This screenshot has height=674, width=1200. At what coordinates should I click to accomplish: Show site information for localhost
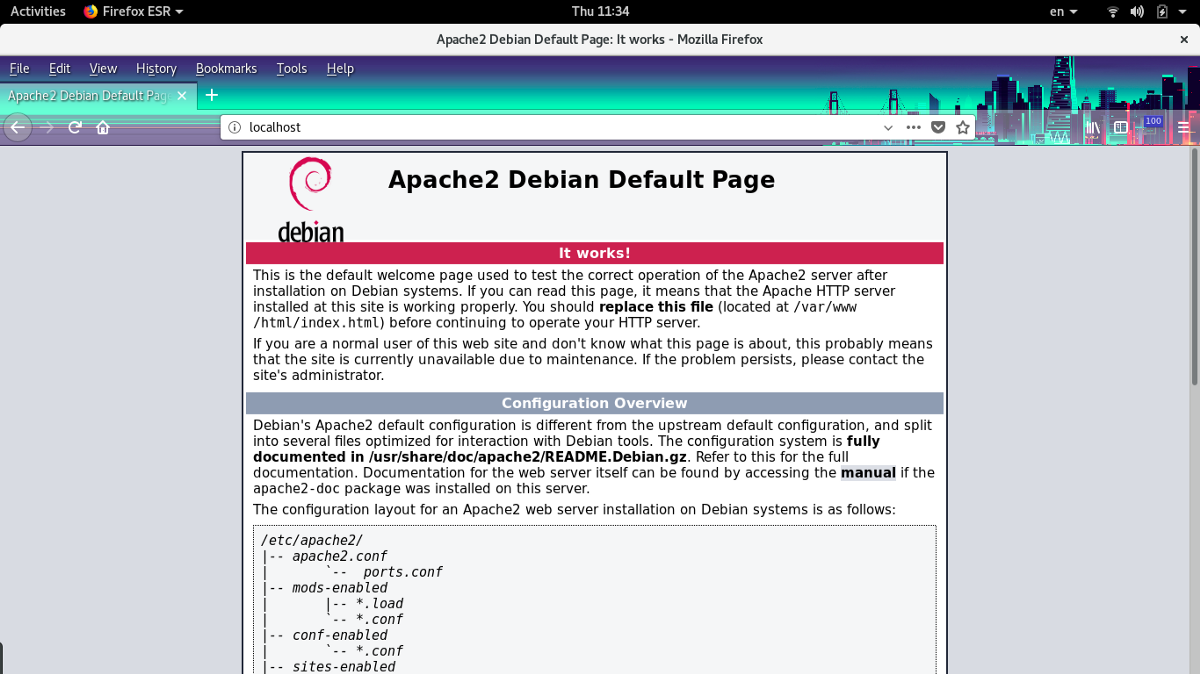(x=234, y=127)
